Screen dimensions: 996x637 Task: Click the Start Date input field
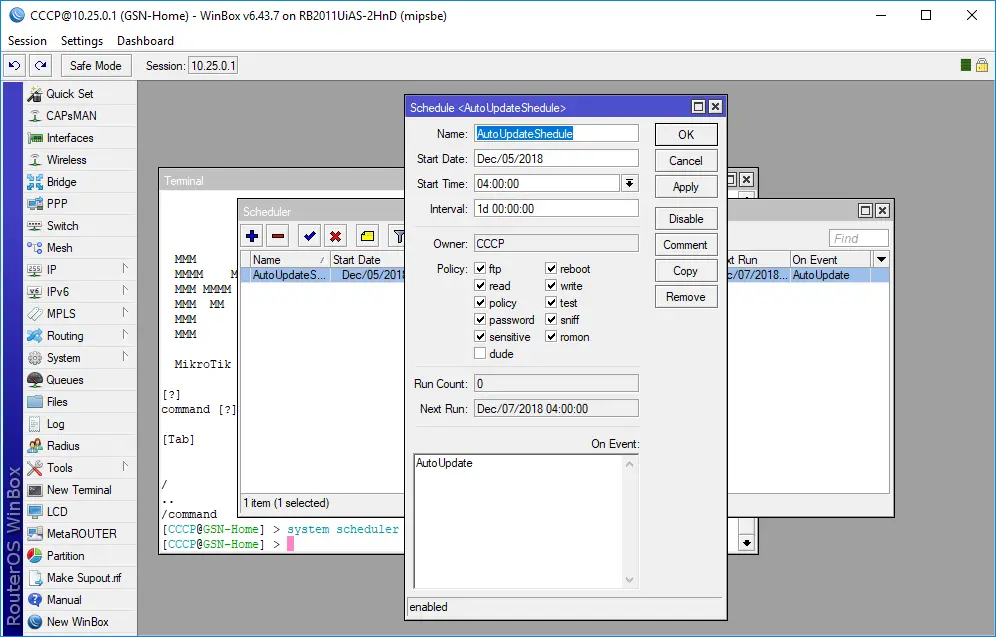click(x=556, y=159)
